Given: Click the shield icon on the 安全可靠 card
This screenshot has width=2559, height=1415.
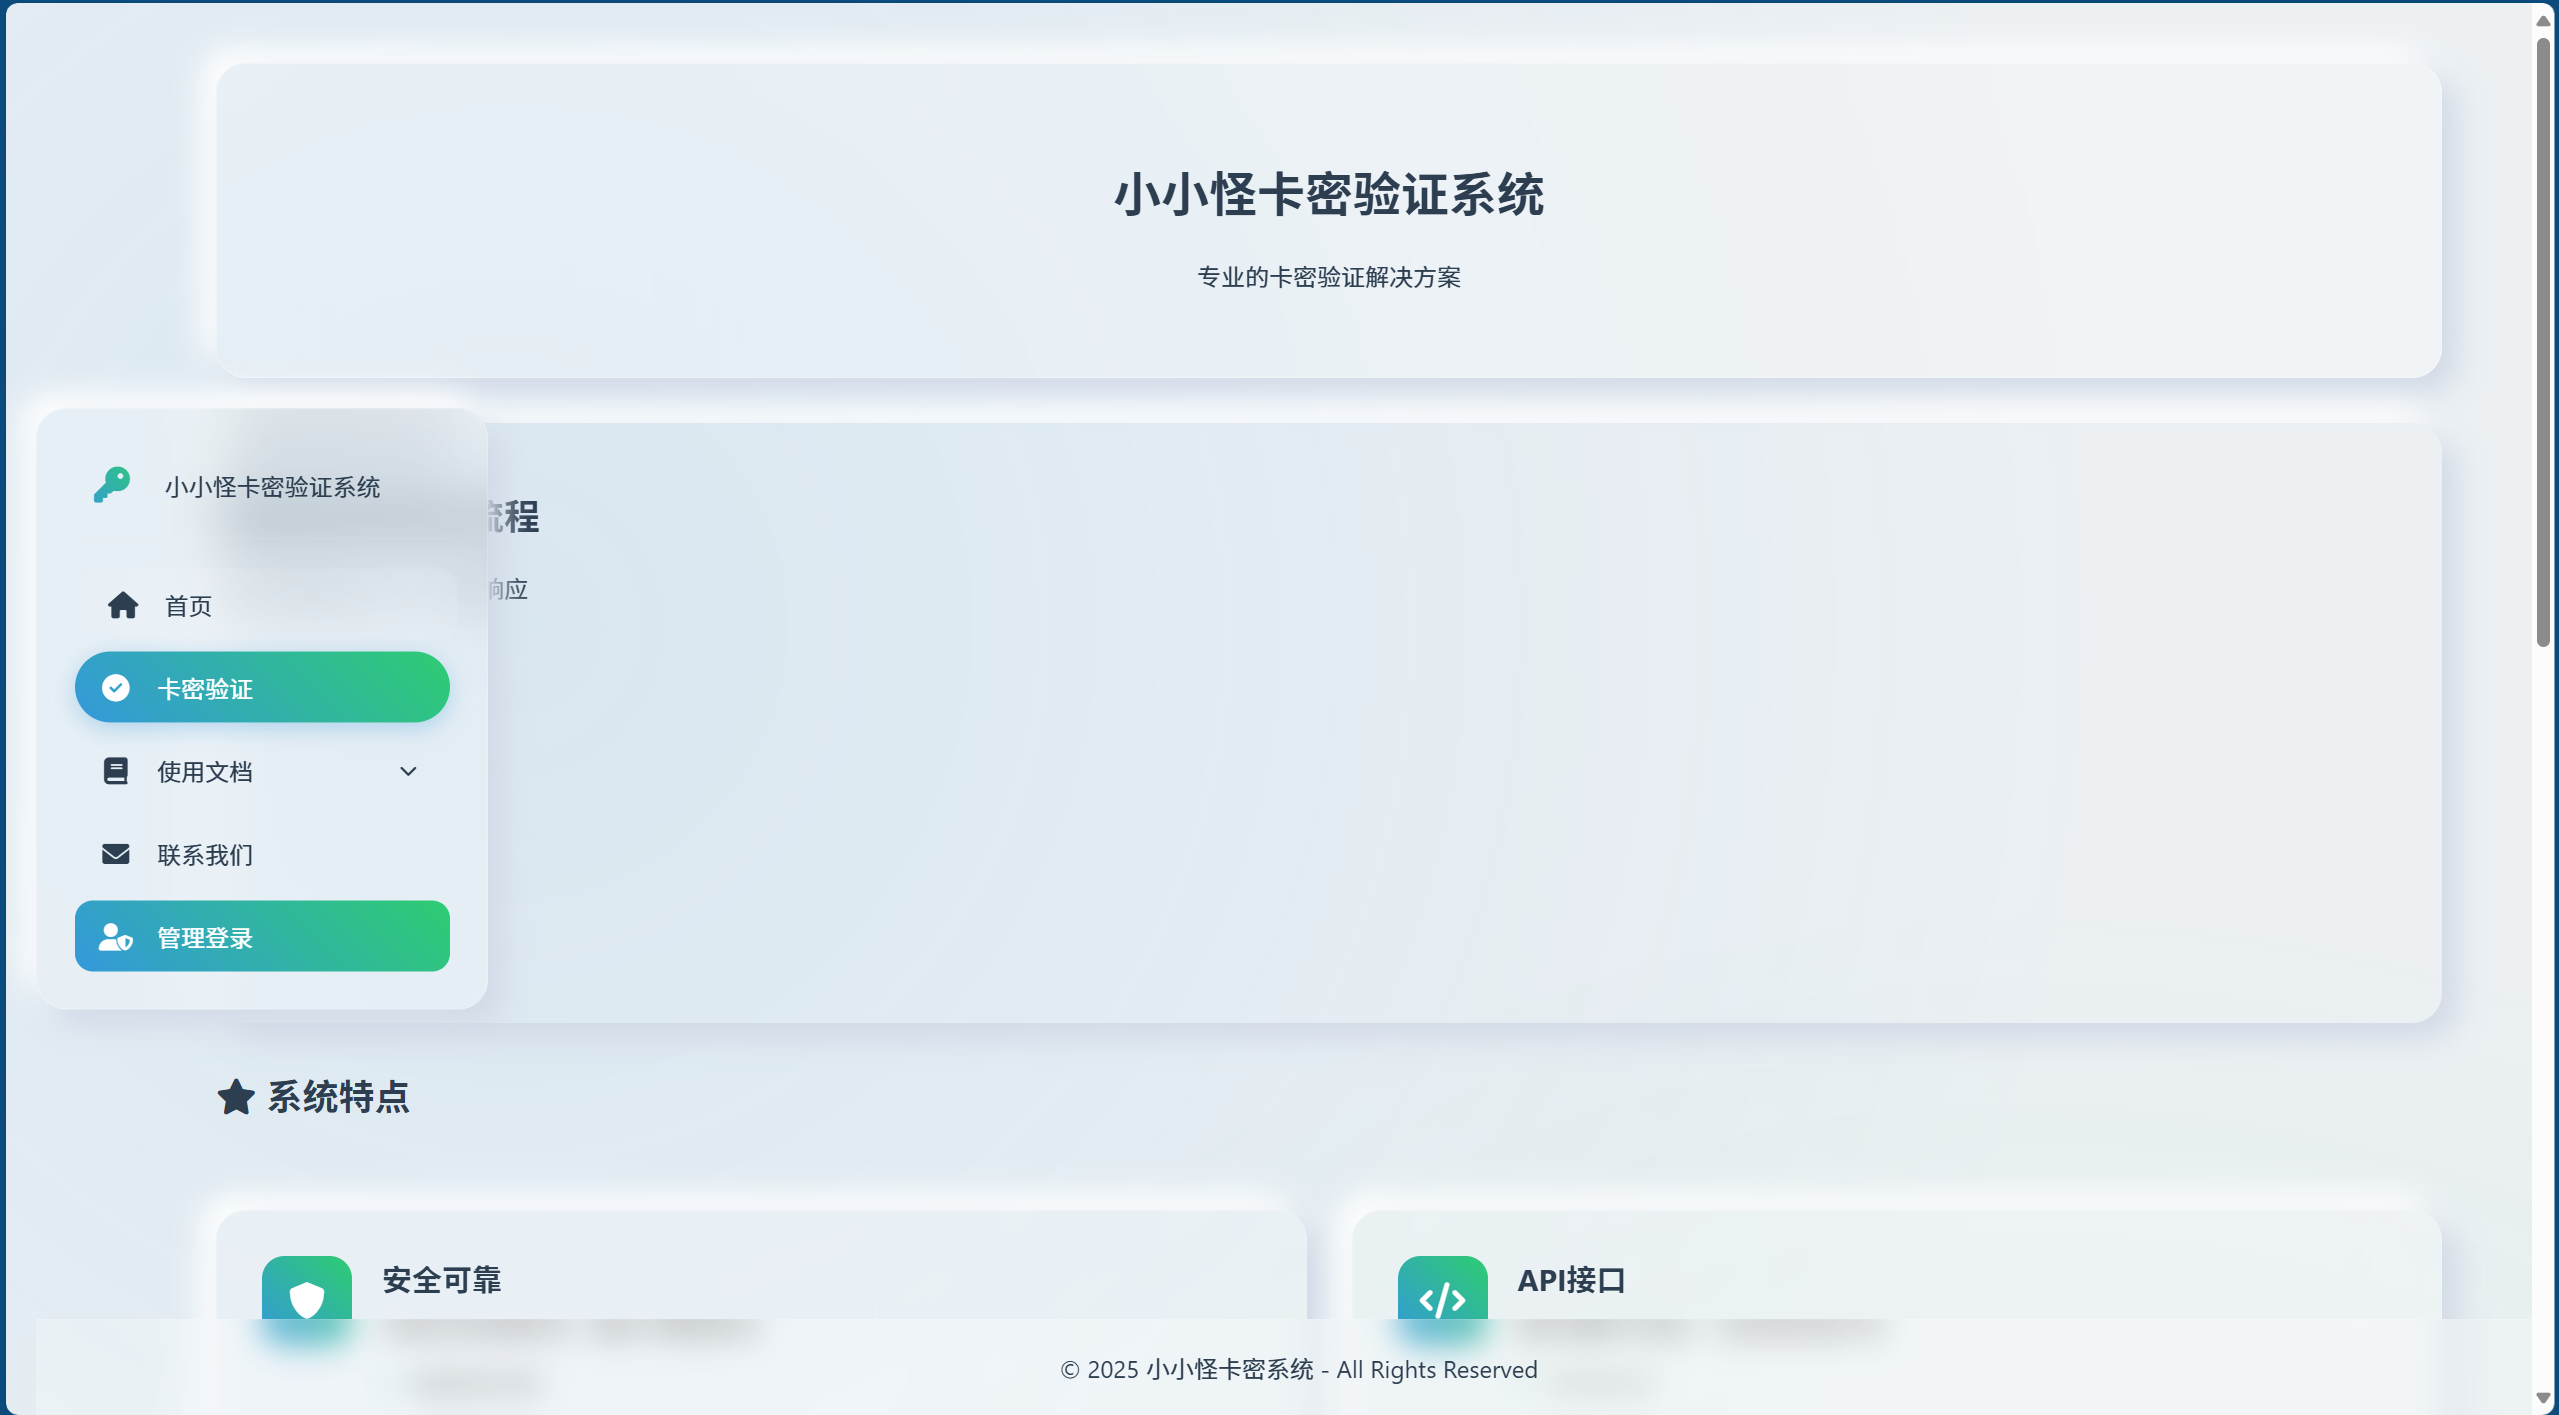Looking at the screenshot, I should pyautogui.click(x=306, y=1296).
